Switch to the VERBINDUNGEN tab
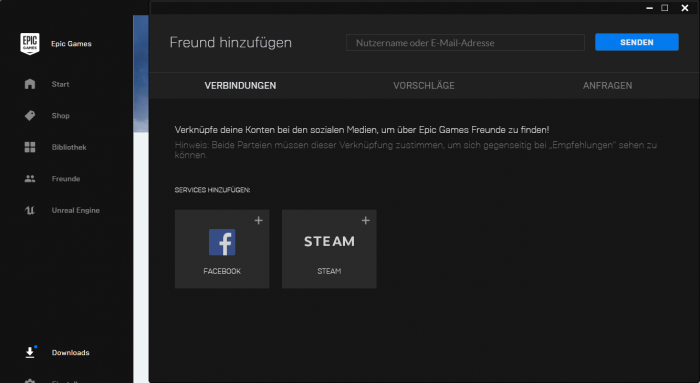This screenshot has width=700, height=383. [x=240, y=86]
